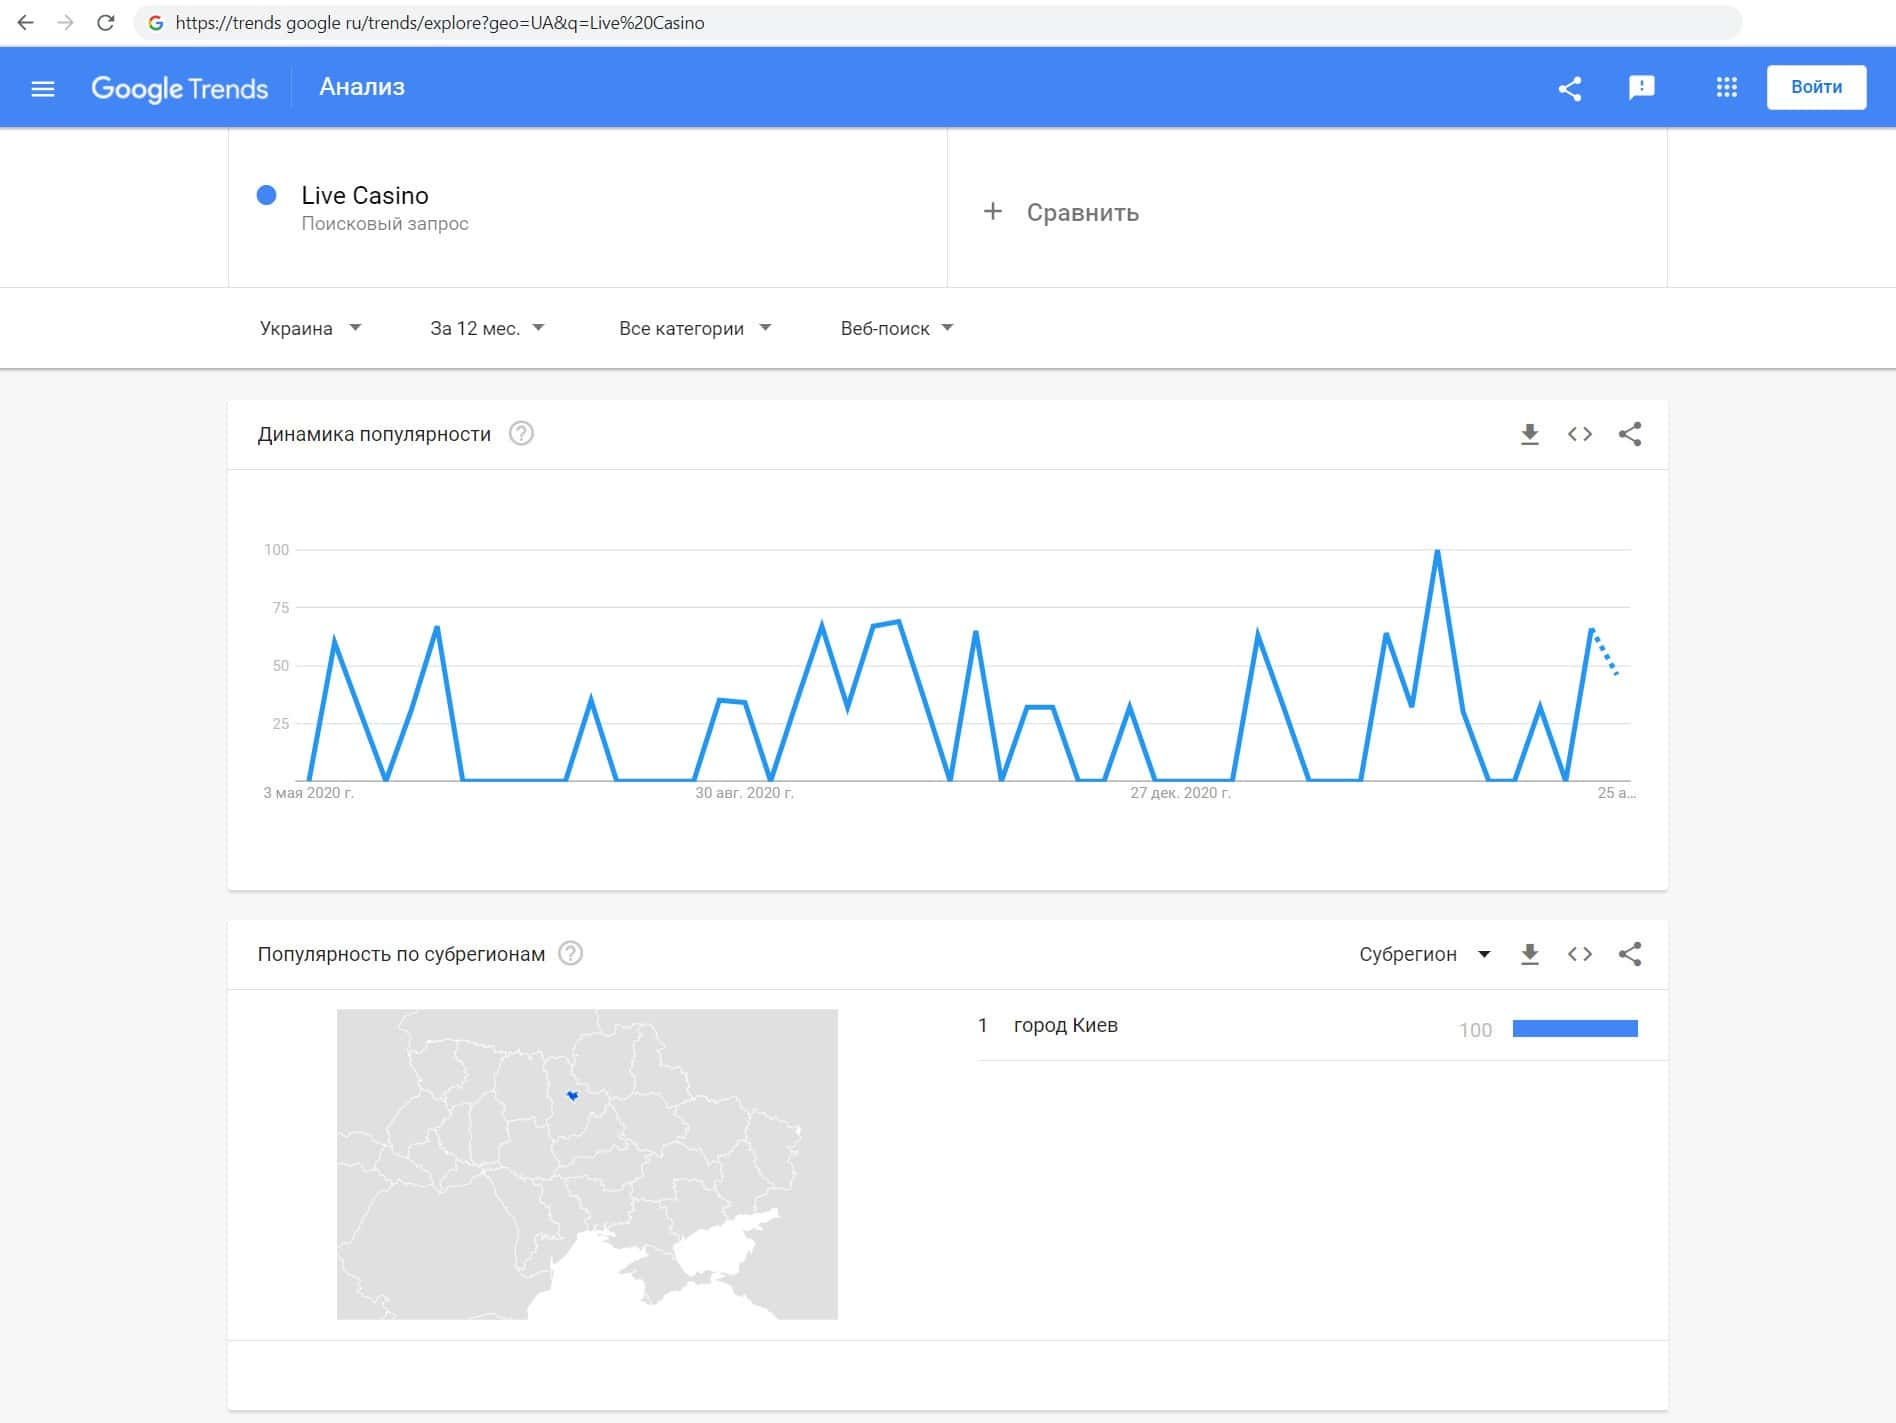Click the Поисковый запрос subtitle
The image size is (1896, 1423).
click(385, 224)
